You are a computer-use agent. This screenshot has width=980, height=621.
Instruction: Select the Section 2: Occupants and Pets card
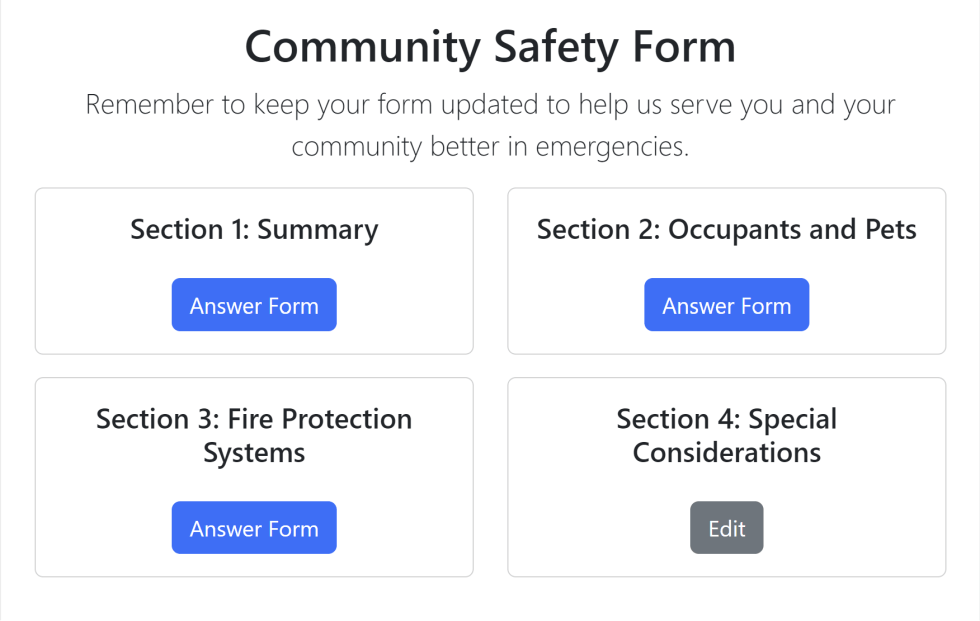(x=726, y=270)
